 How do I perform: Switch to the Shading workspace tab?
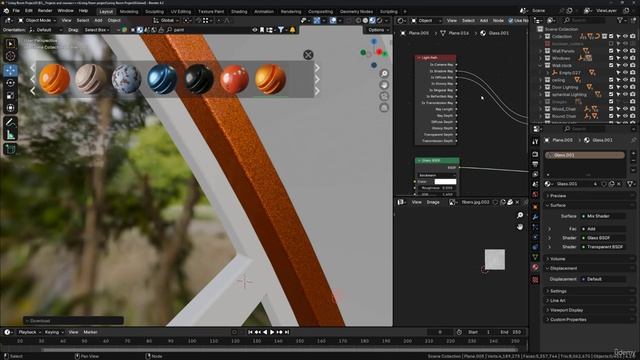click(x=239, y=11)
